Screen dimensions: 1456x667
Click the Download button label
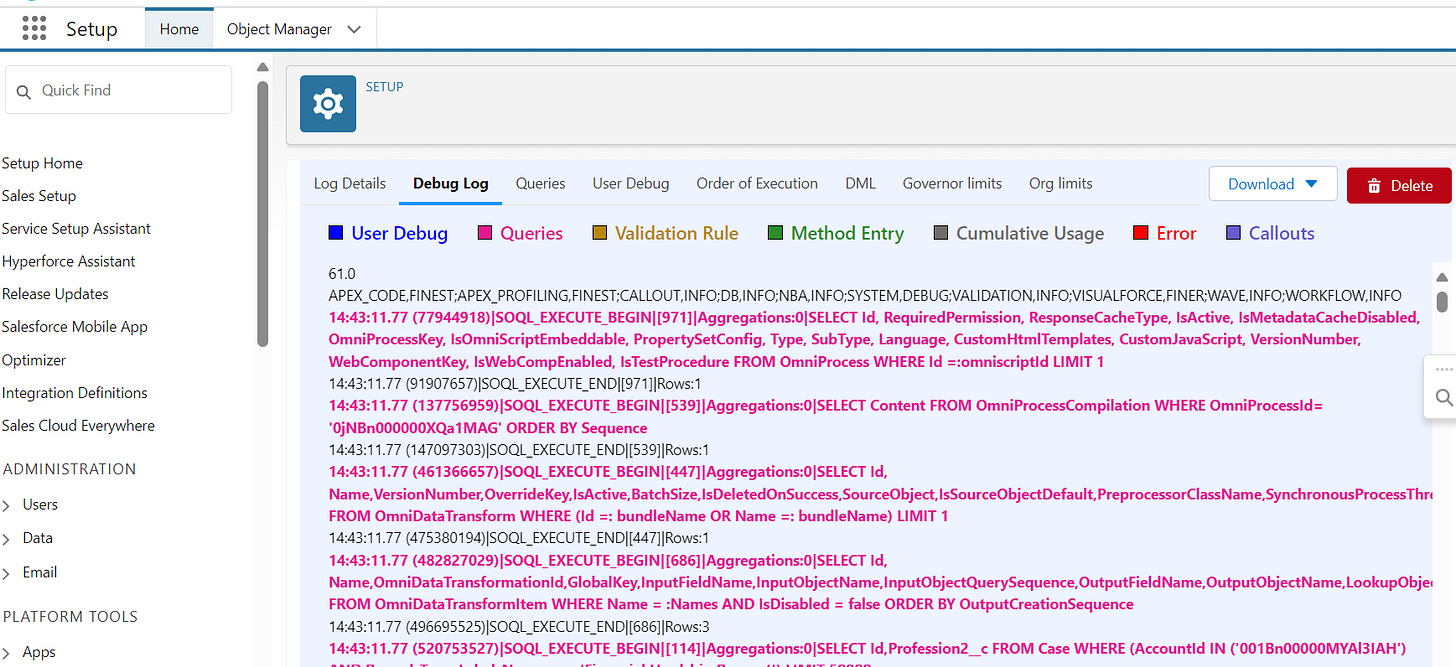pyautogui.click(x=1261, y=184)
